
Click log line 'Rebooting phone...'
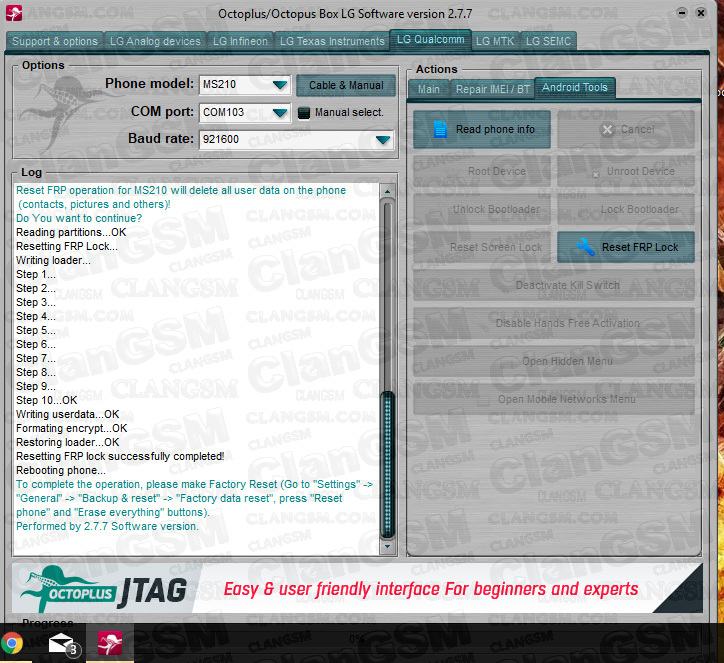pyautogui.click(x=60, y=470)
